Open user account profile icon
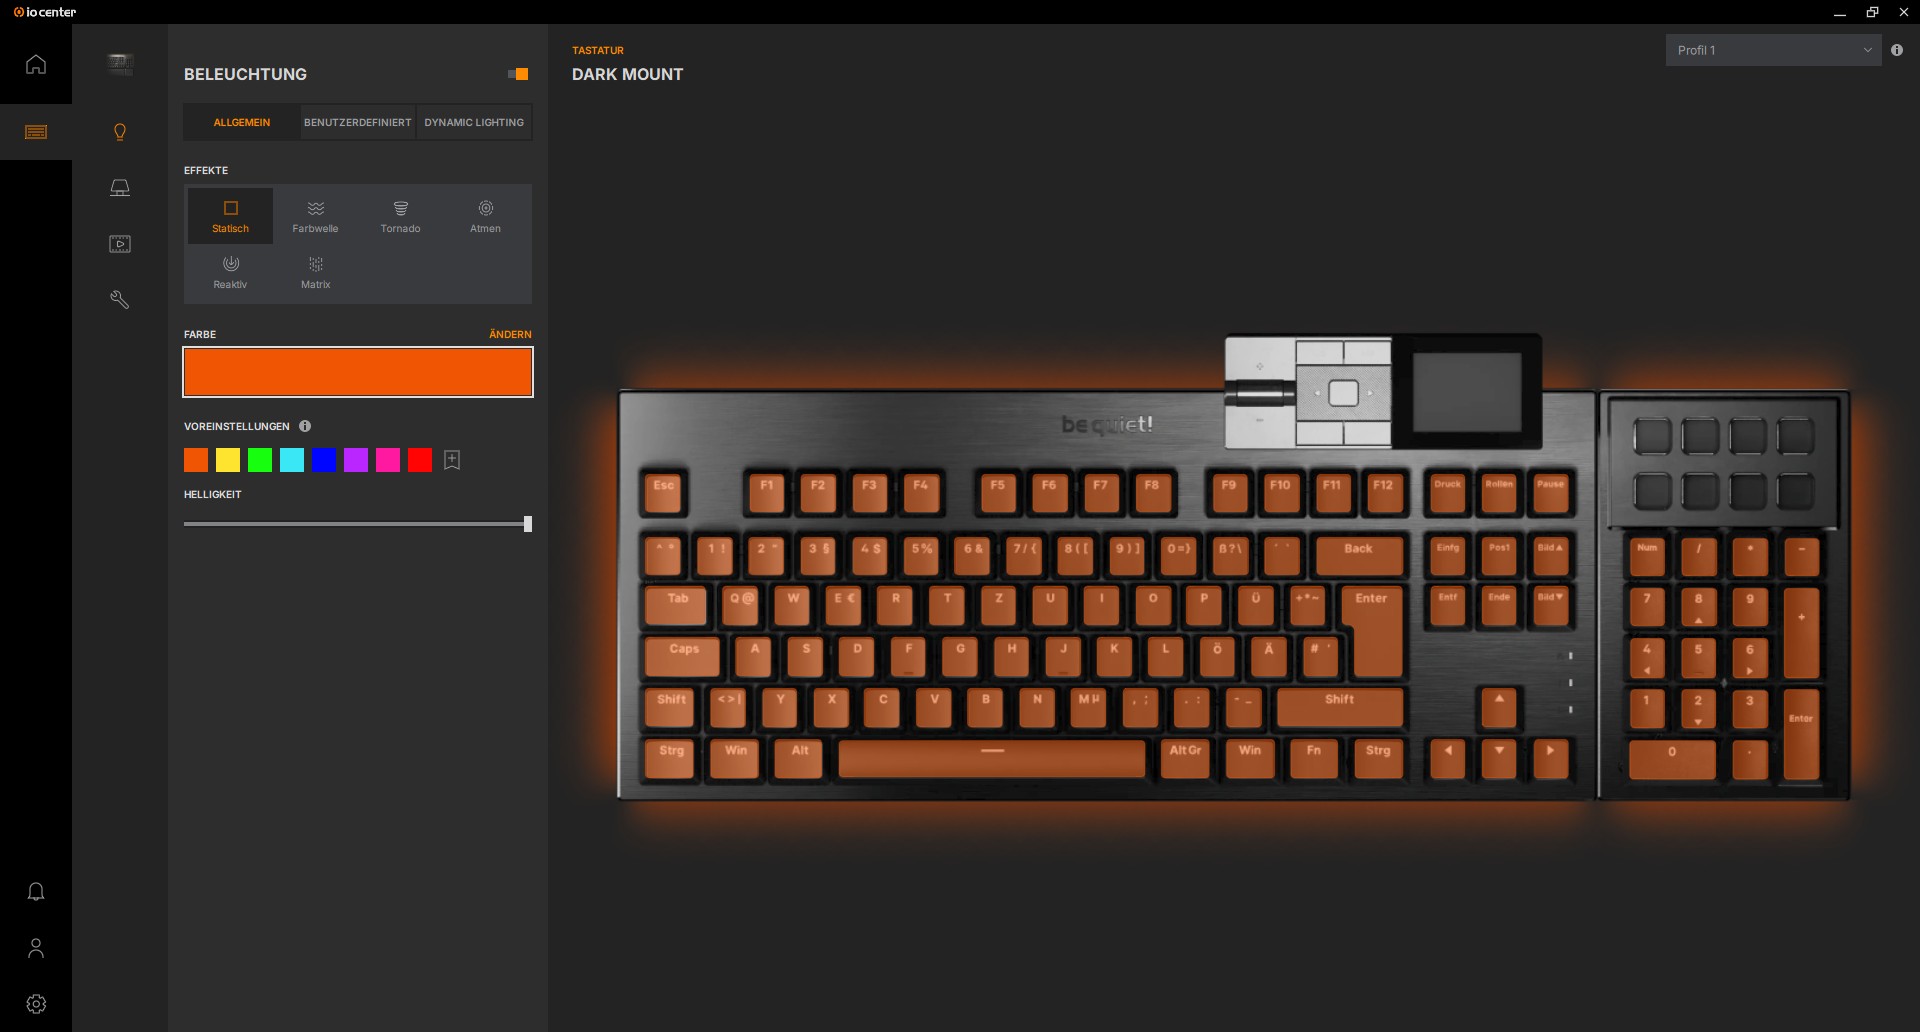This screenshot has width=1920, height=1032. click(x=36, y=948)
